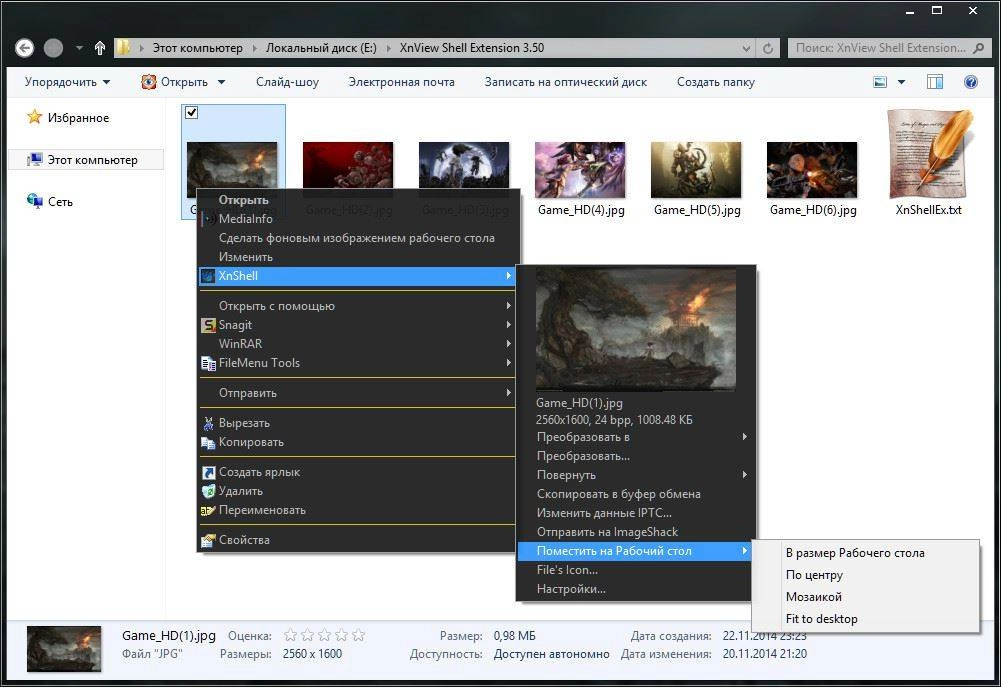Click the Переименовать icon
This screenshot has width=1001, height=687.
click(x=208, y=510)
